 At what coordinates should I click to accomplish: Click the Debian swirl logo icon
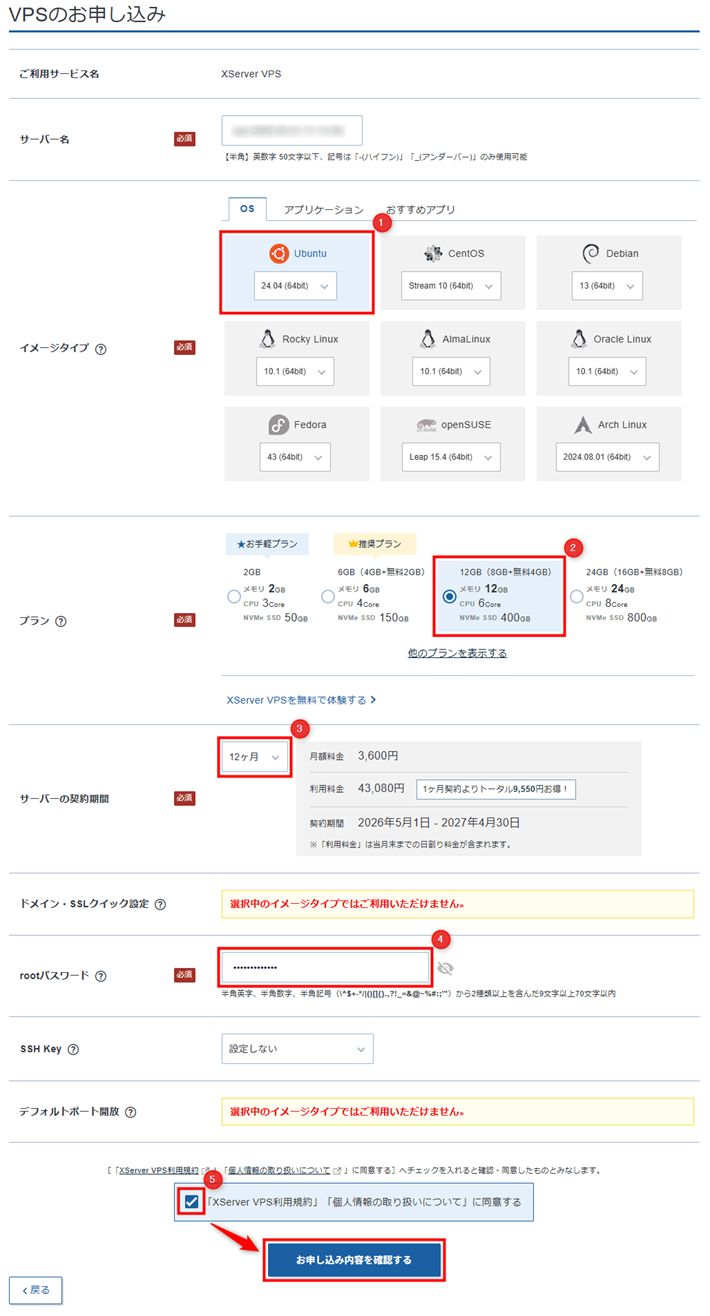click(589, 253)
